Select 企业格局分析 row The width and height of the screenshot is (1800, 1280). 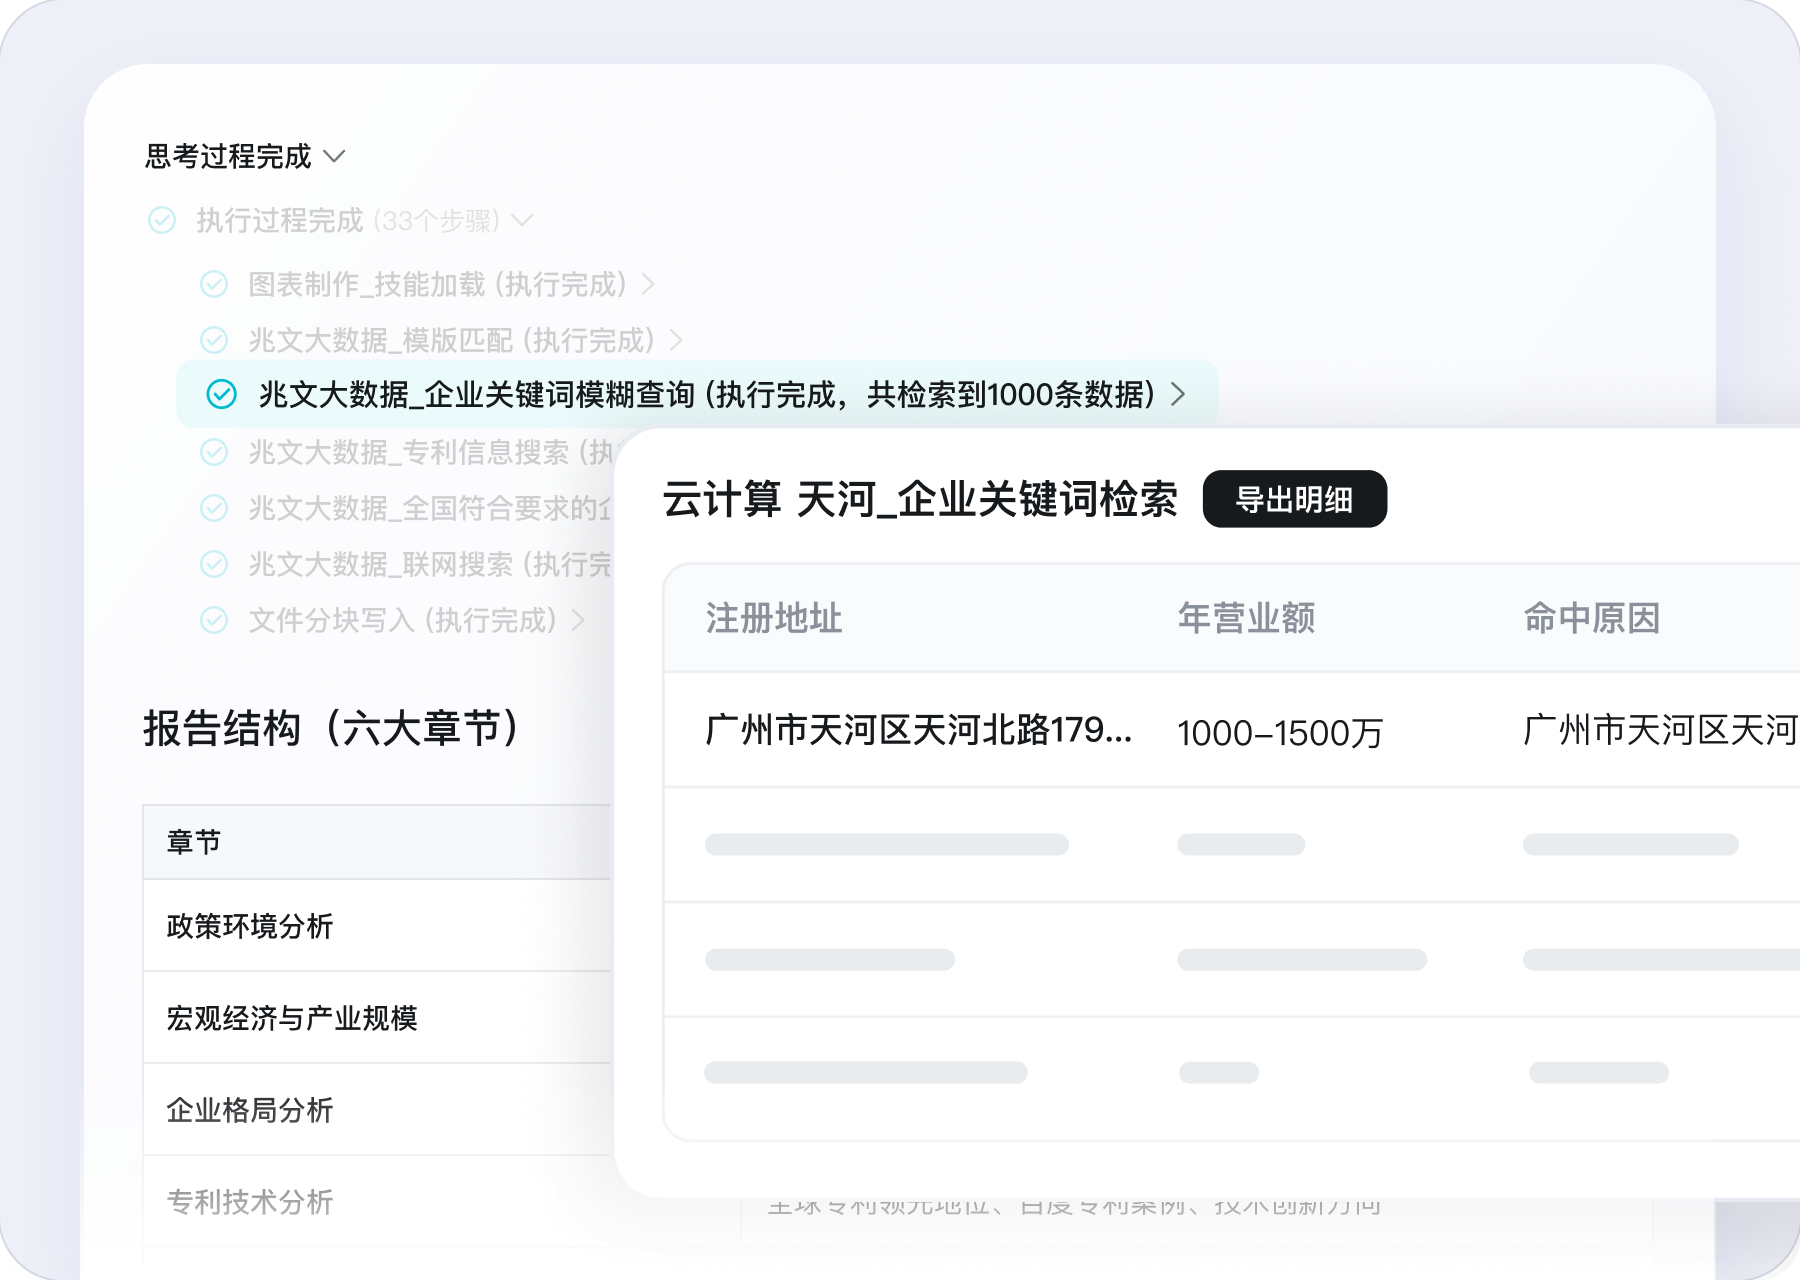pyautogui.click(x=377, y=1110)
